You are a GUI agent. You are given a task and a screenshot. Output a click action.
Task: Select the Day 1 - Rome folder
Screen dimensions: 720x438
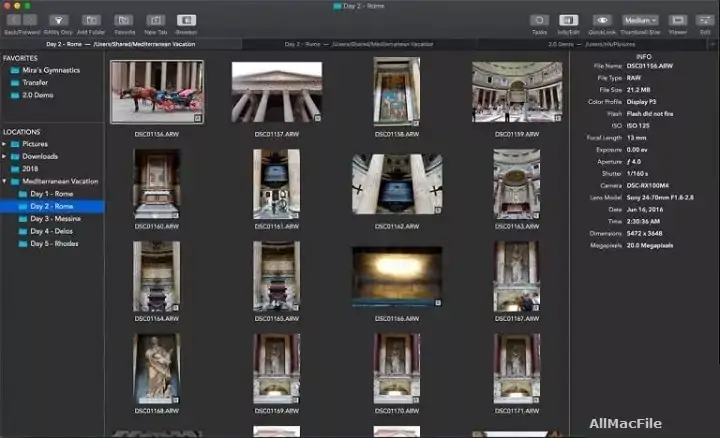(x=51, y=194)
